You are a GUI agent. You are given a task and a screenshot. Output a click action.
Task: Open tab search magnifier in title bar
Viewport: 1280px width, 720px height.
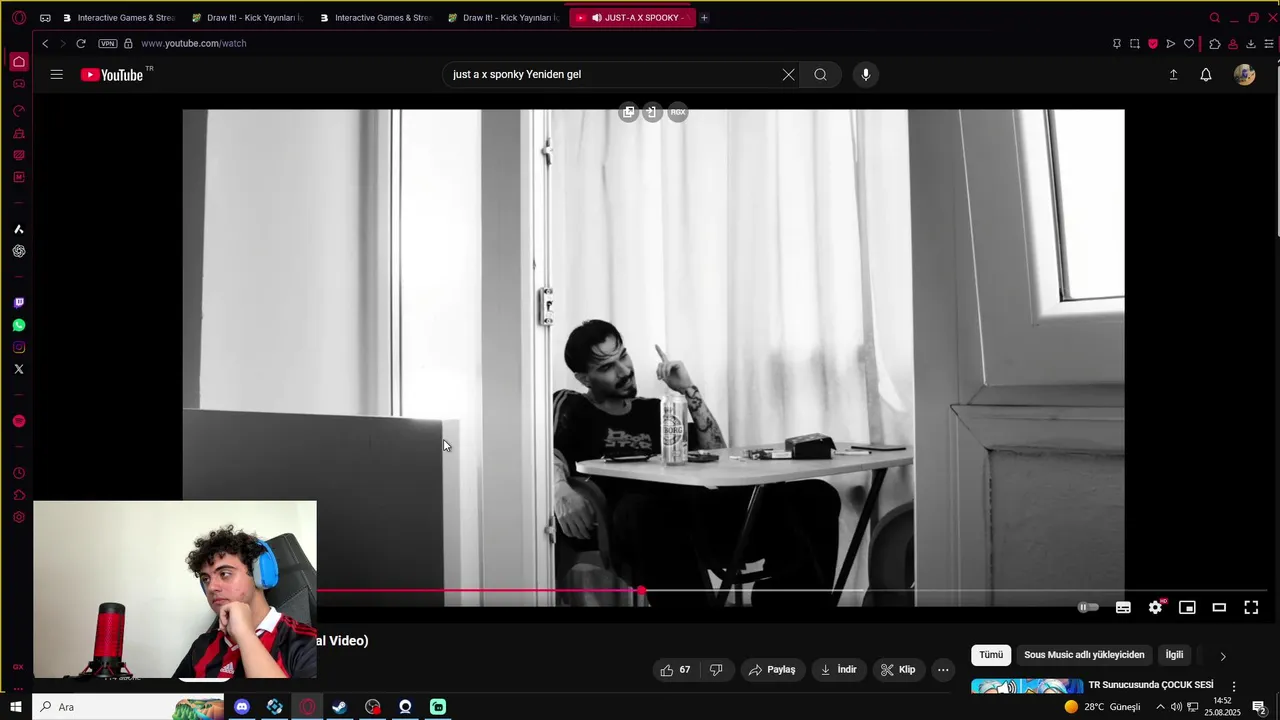[1215, 17]
